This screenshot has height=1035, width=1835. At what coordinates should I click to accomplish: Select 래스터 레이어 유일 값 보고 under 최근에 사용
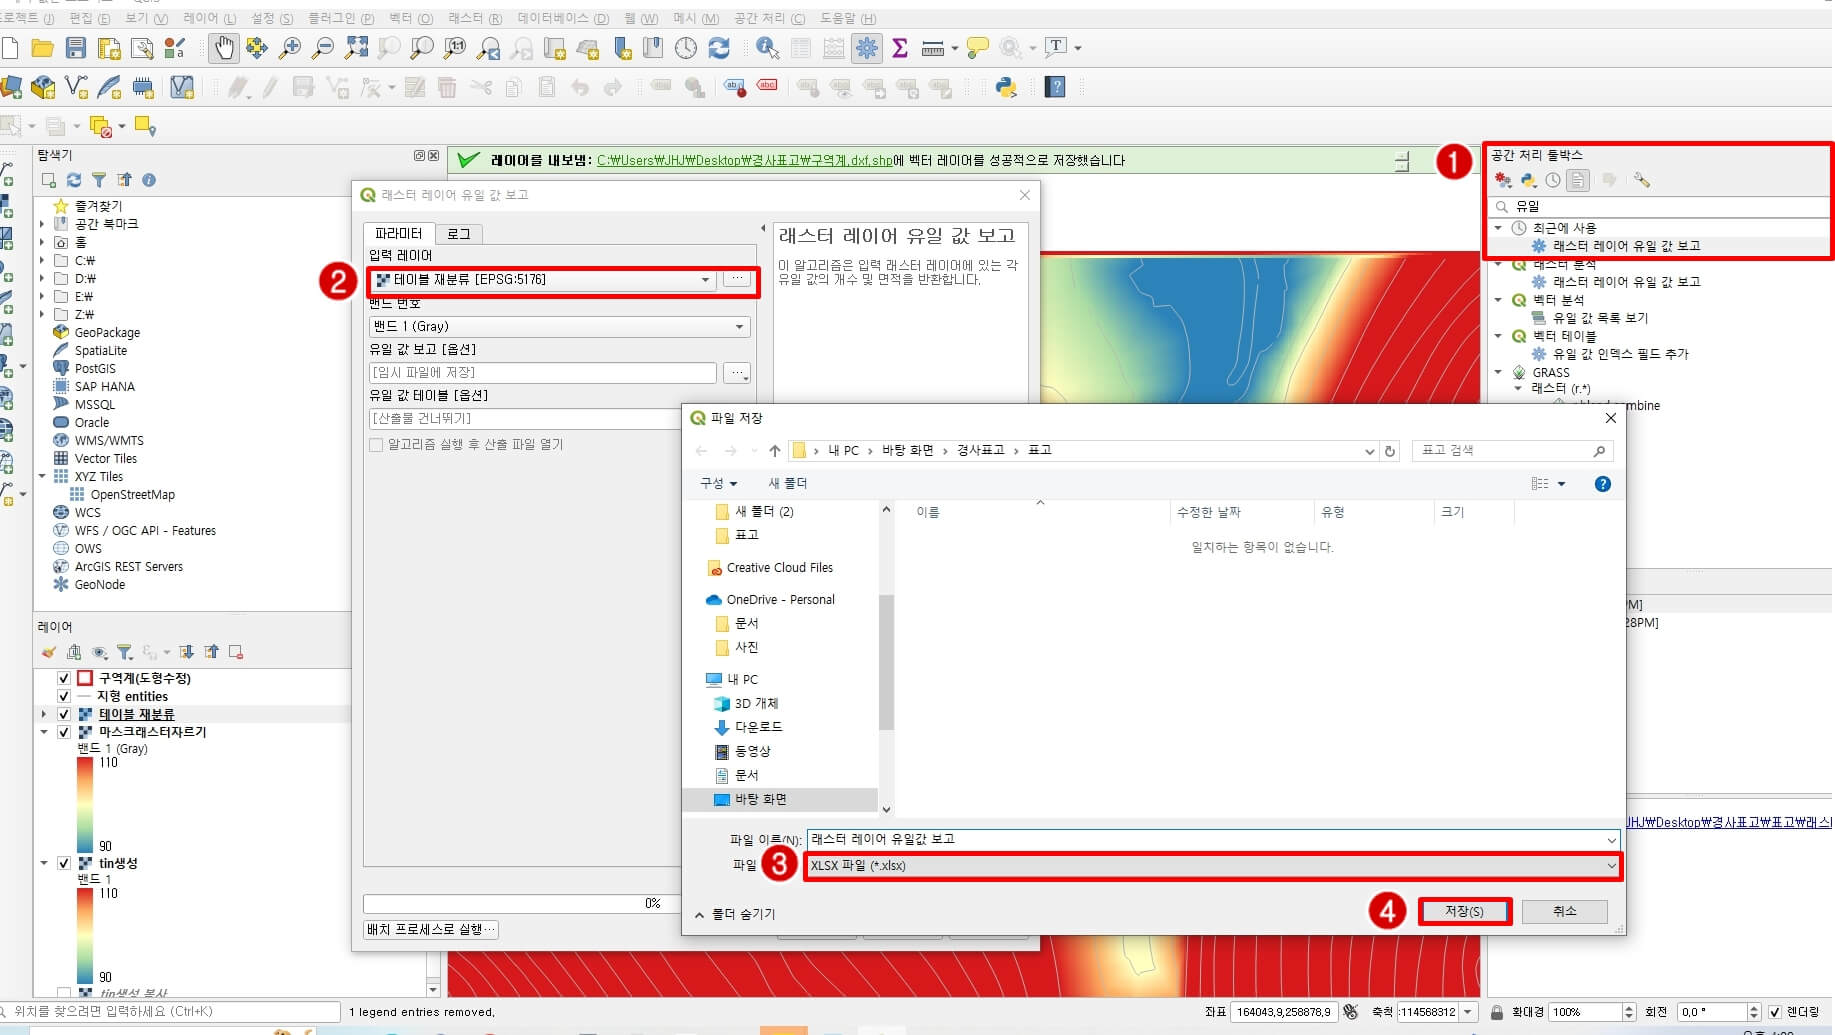click(x=1626, y=246)
